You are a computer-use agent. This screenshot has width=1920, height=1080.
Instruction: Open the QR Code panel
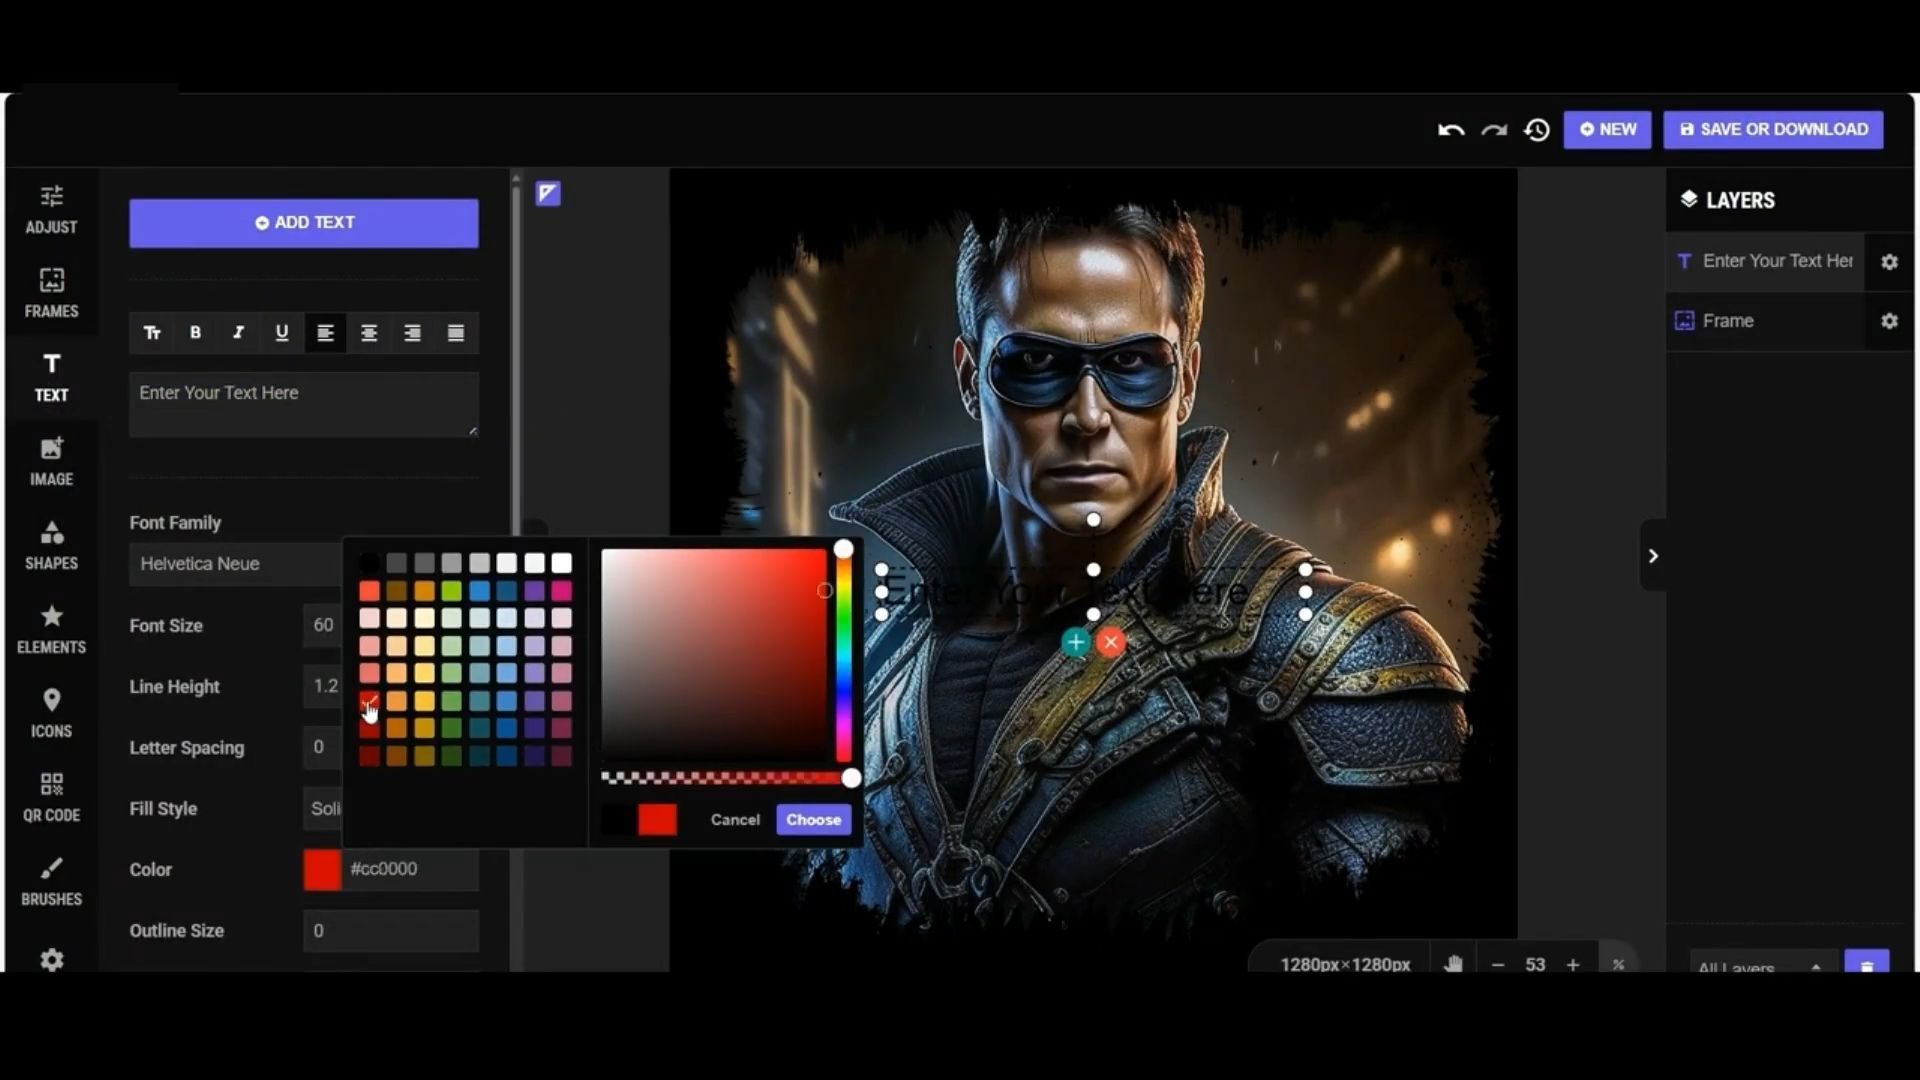(x=51, y=797)
